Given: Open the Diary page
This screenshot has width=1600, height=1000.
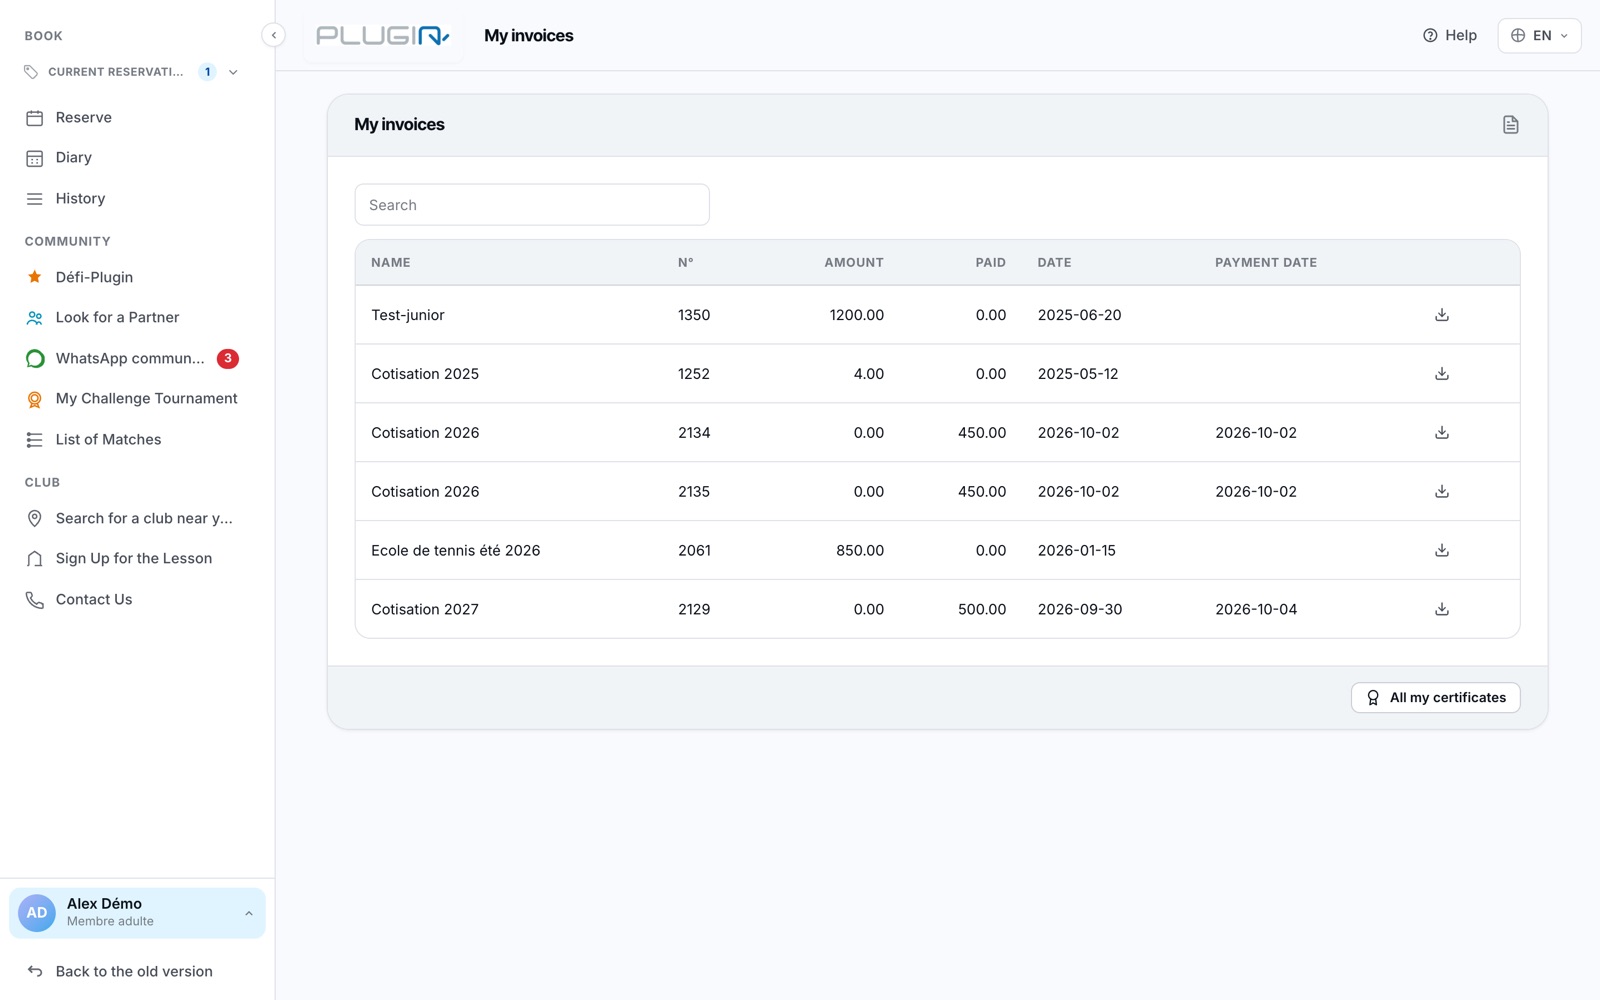Looking at the screenshot, I should point(74,158).
